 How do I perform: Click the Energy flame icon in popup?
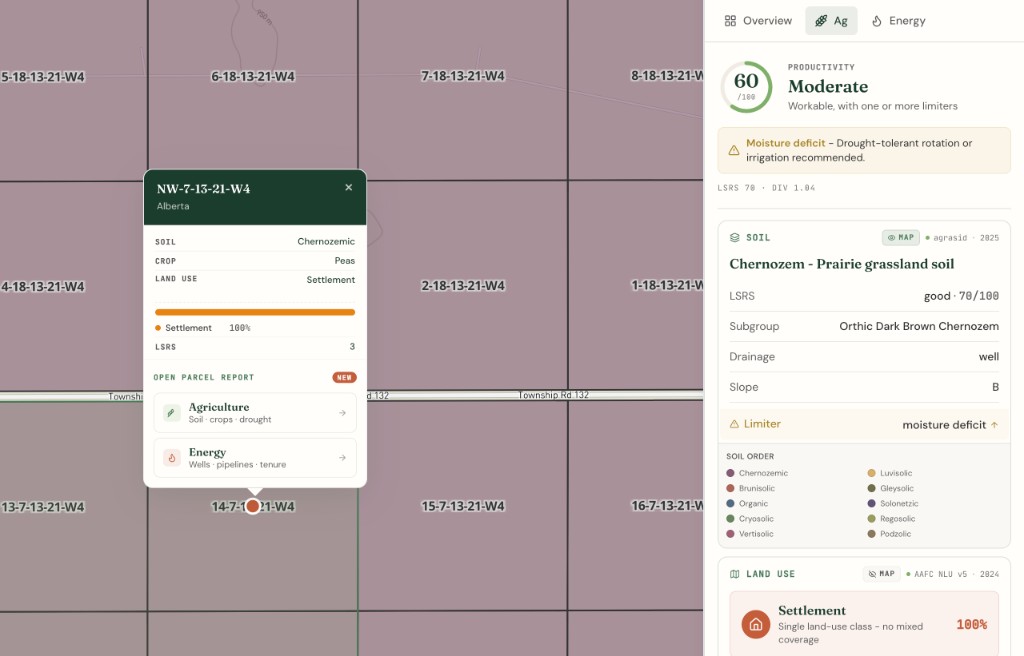[171, 458]
